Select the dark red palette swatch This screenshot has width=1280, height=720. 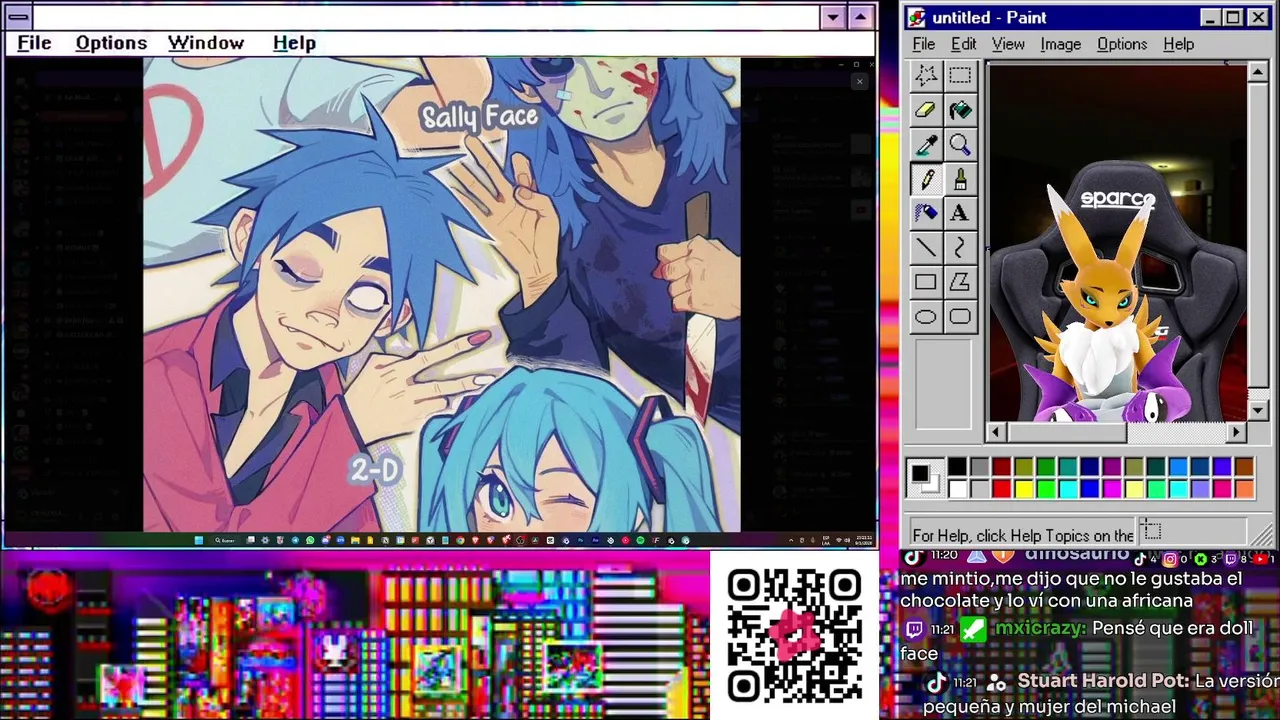point(1001,467)
